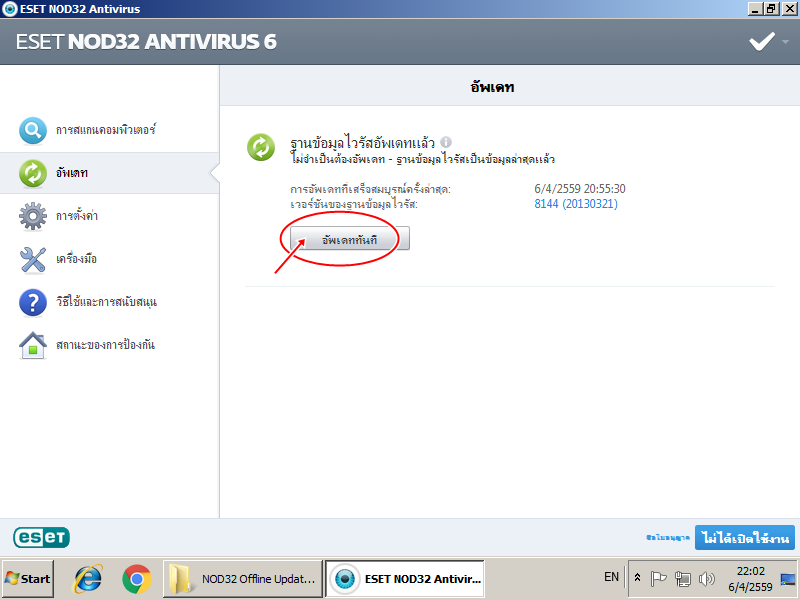
Task: Open the computer scan magnifier icon
Action: [33, 130]
